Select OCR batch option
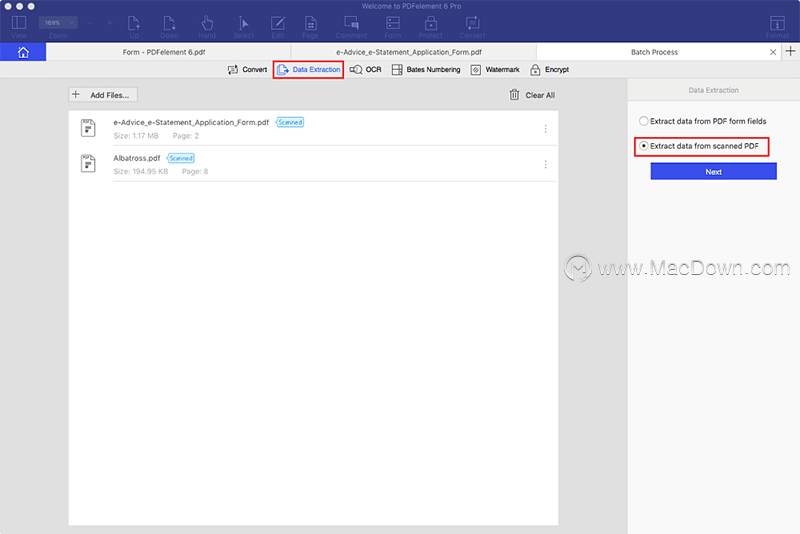The image size is (800, 534). click(365, 69)
